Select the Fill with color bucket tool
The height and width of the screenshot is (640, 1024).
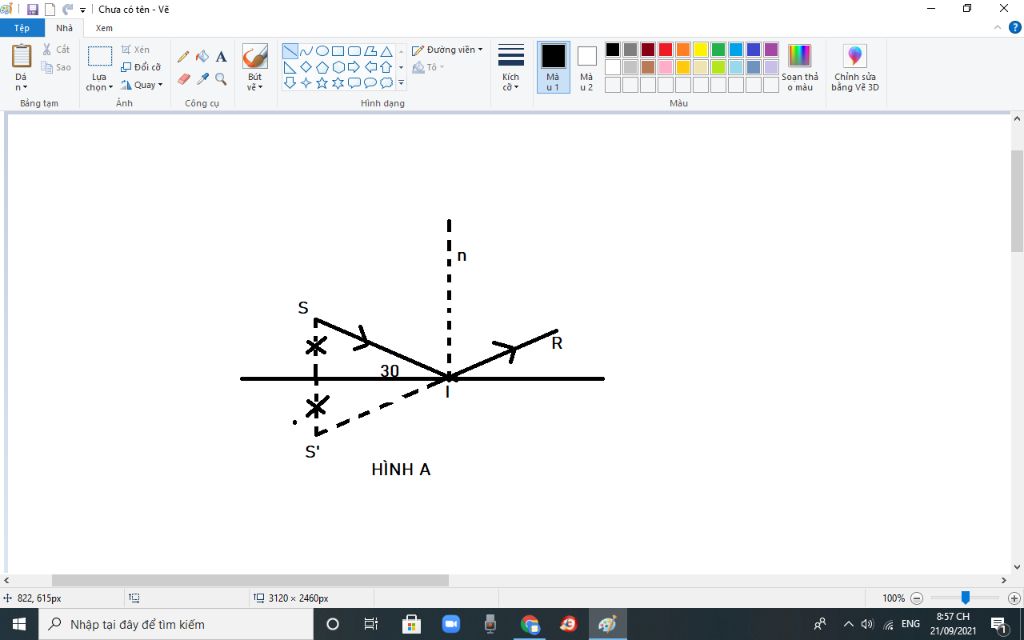coord(202,57)
